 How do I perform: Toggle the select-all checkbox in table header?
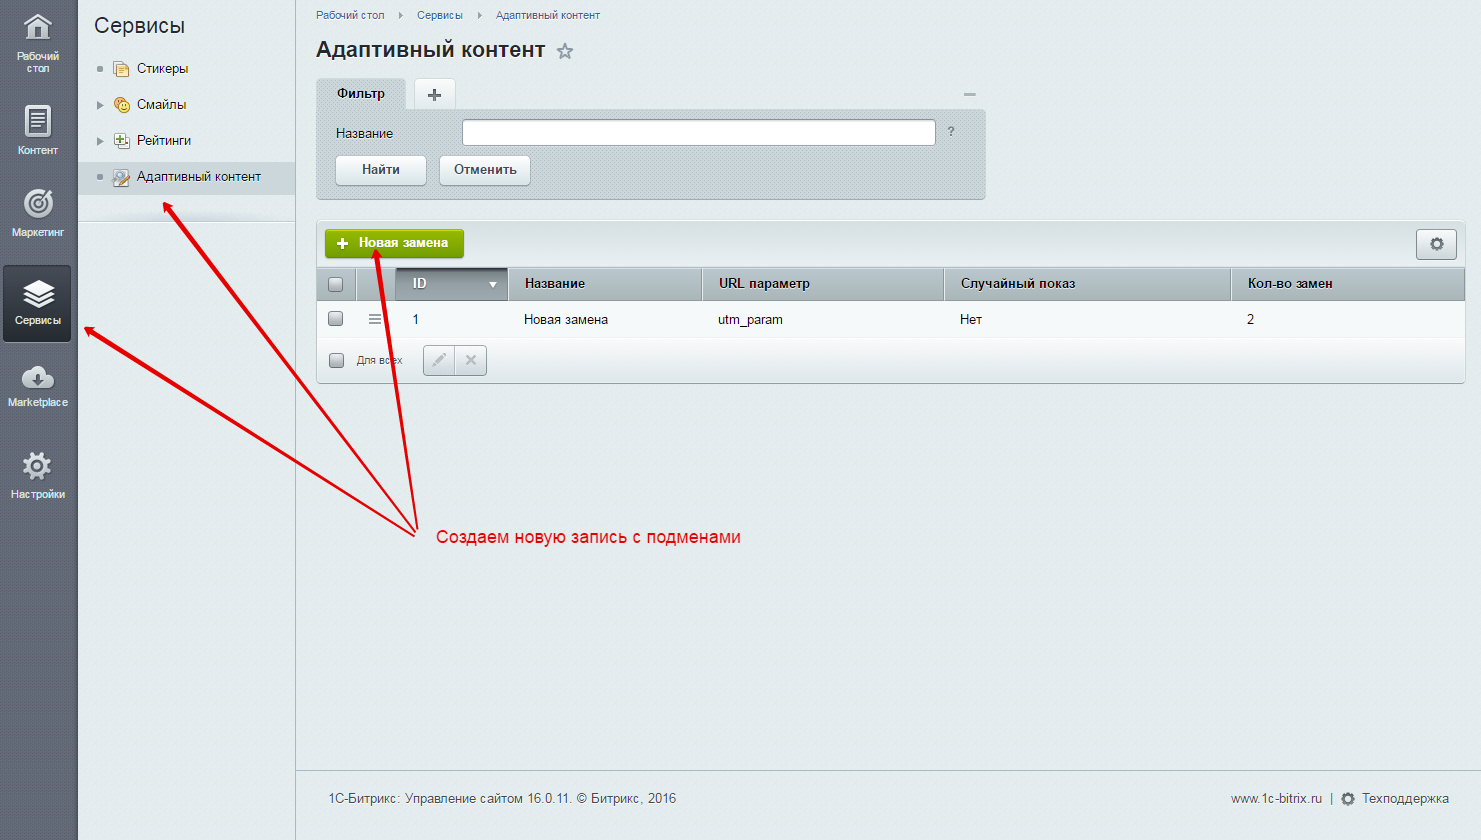point(336,284)
